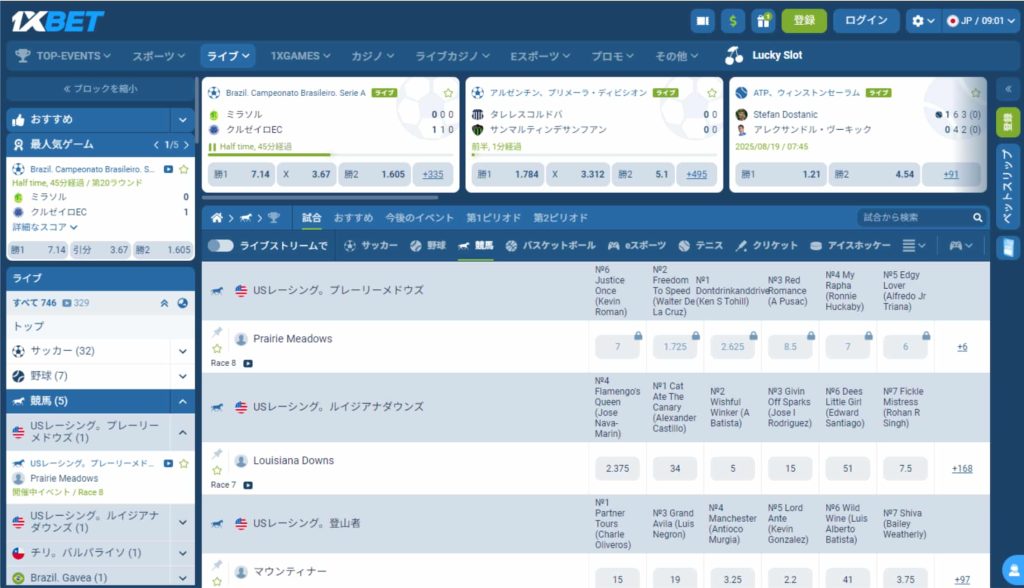The width and height of the screenshot is (1024, 588).
Task: Open the その他 menu
Action: pos(677,56)
